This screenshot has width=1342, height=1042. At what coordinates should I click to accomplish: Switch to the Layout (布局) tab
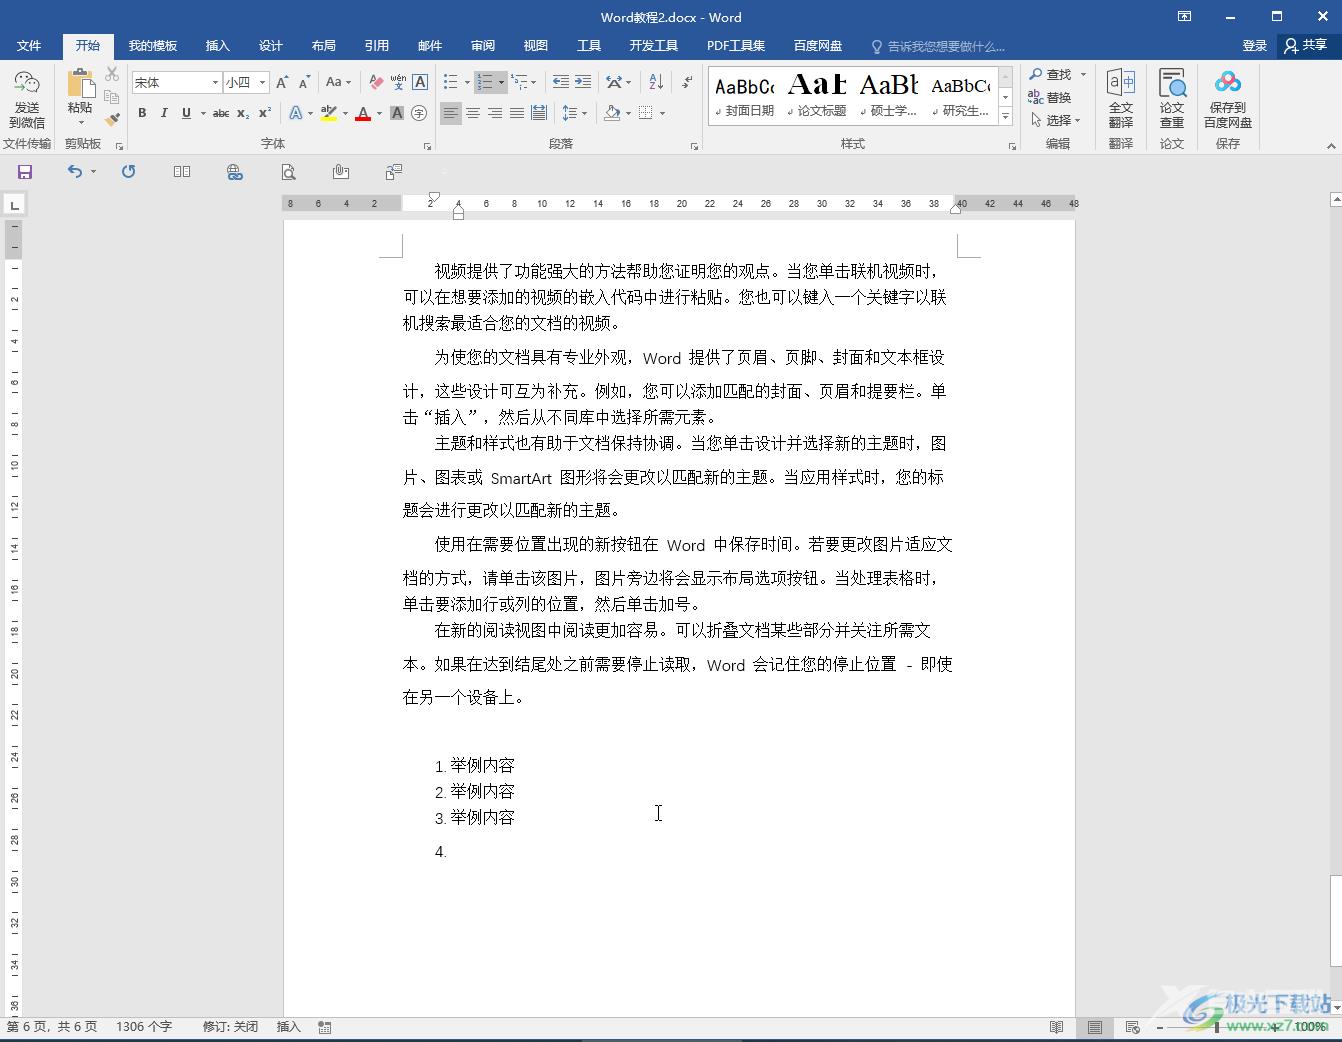pyautogui.click(x=323, y=46)
